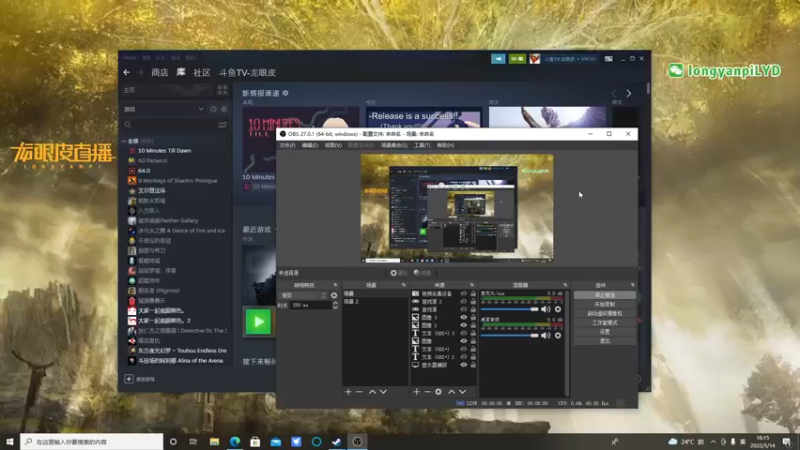Adjust the Desktop Audio (桌面音频) volume slider
The height and width of the screenshot is (450, 800).
(509, 335)
